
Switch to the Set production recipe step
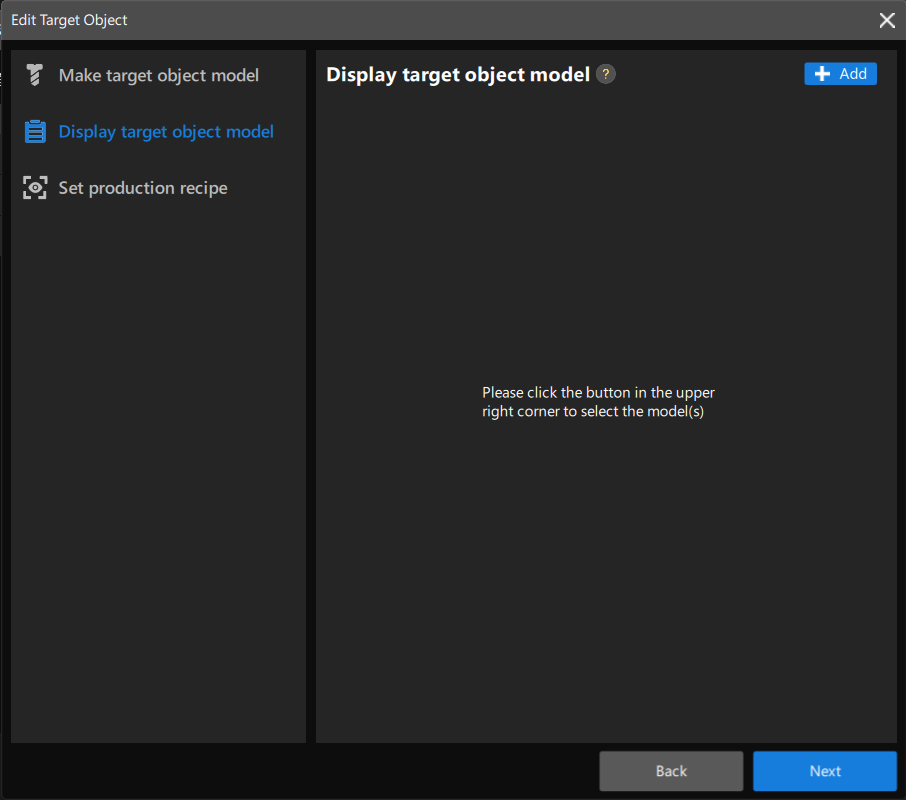pyautogui.click(x=143, y=188)
